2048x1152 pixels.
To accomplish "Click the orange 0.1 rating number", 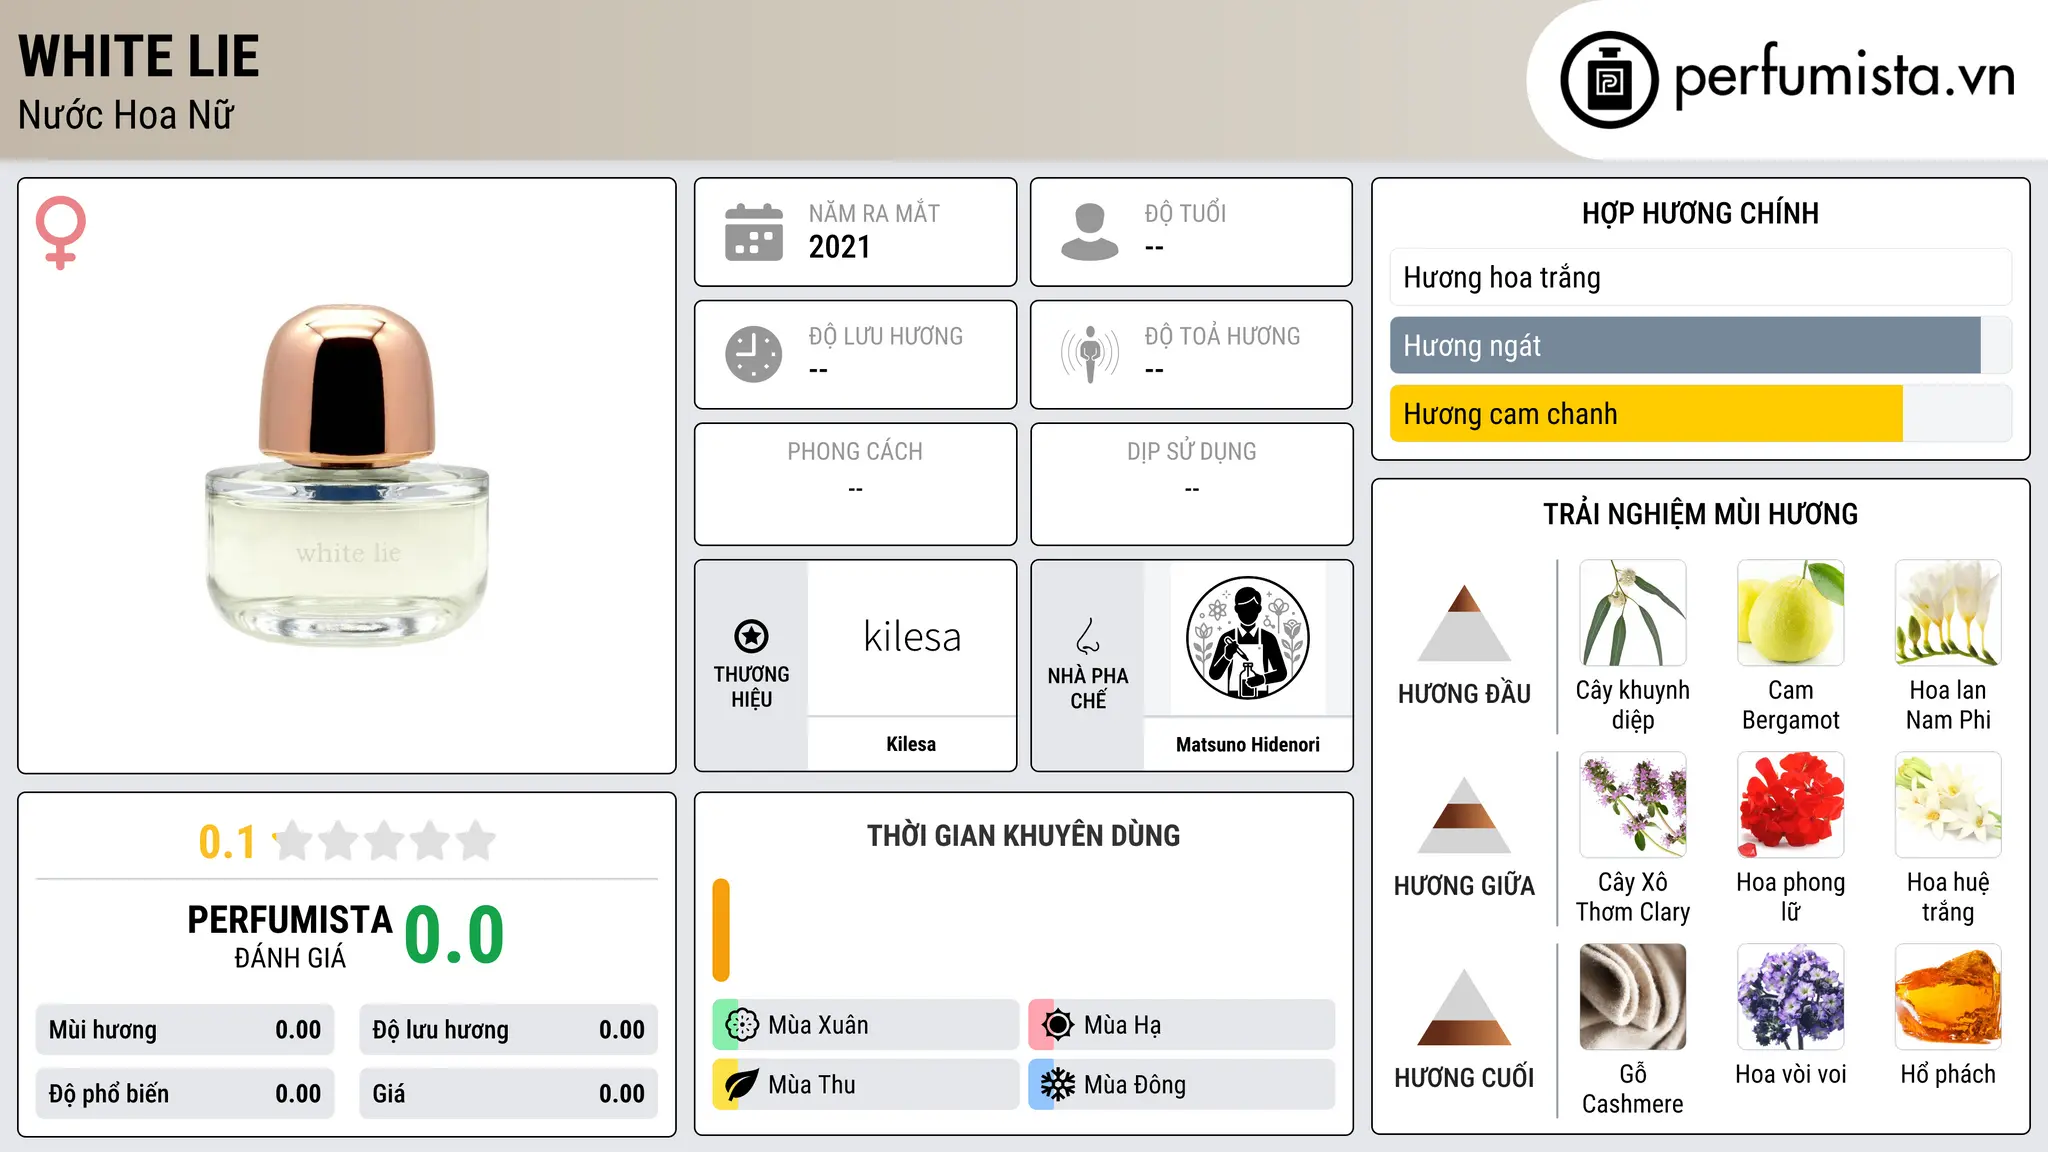I will coord(227,842).
